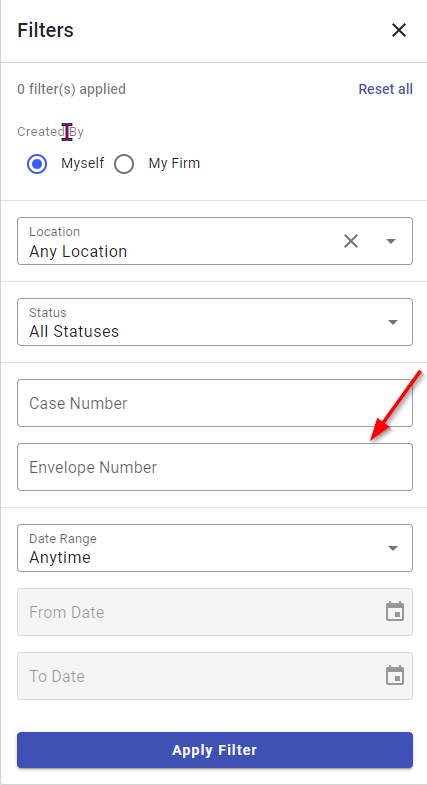Click the filter(s) applied count text
This screenshot has width=427, height=785.
pyautogui.click(x=72, y=89)
